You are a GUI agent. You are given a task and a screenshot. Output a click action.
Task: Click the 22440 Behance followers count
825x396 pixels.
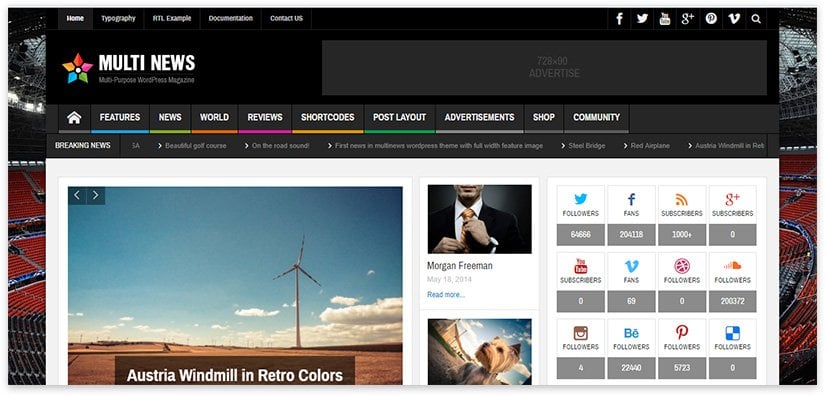631,368
